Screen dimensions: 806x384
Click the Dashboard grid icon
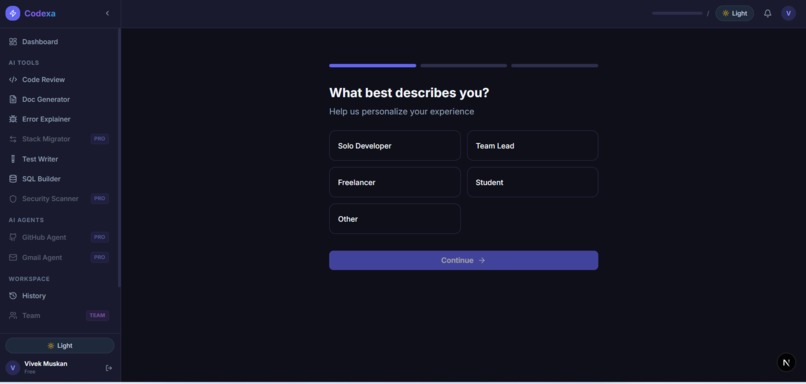pyautogui.click(x=13, y=42)
